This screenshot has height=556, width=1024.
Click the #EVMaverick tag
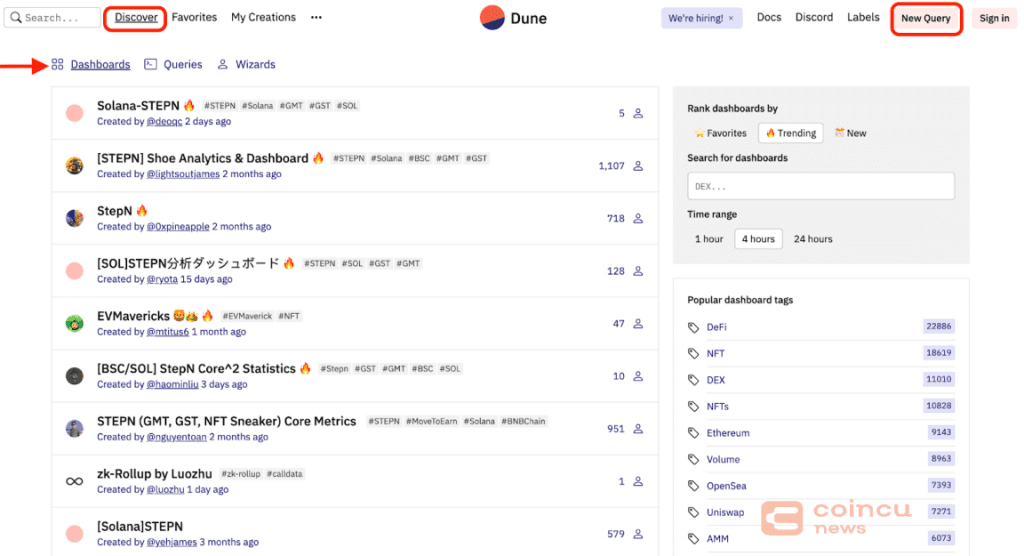247,316
